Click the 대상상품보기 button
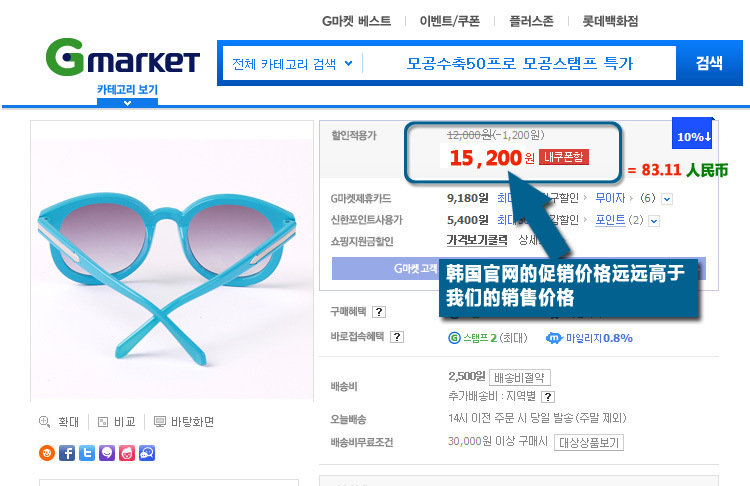 [x=589, y=442]
